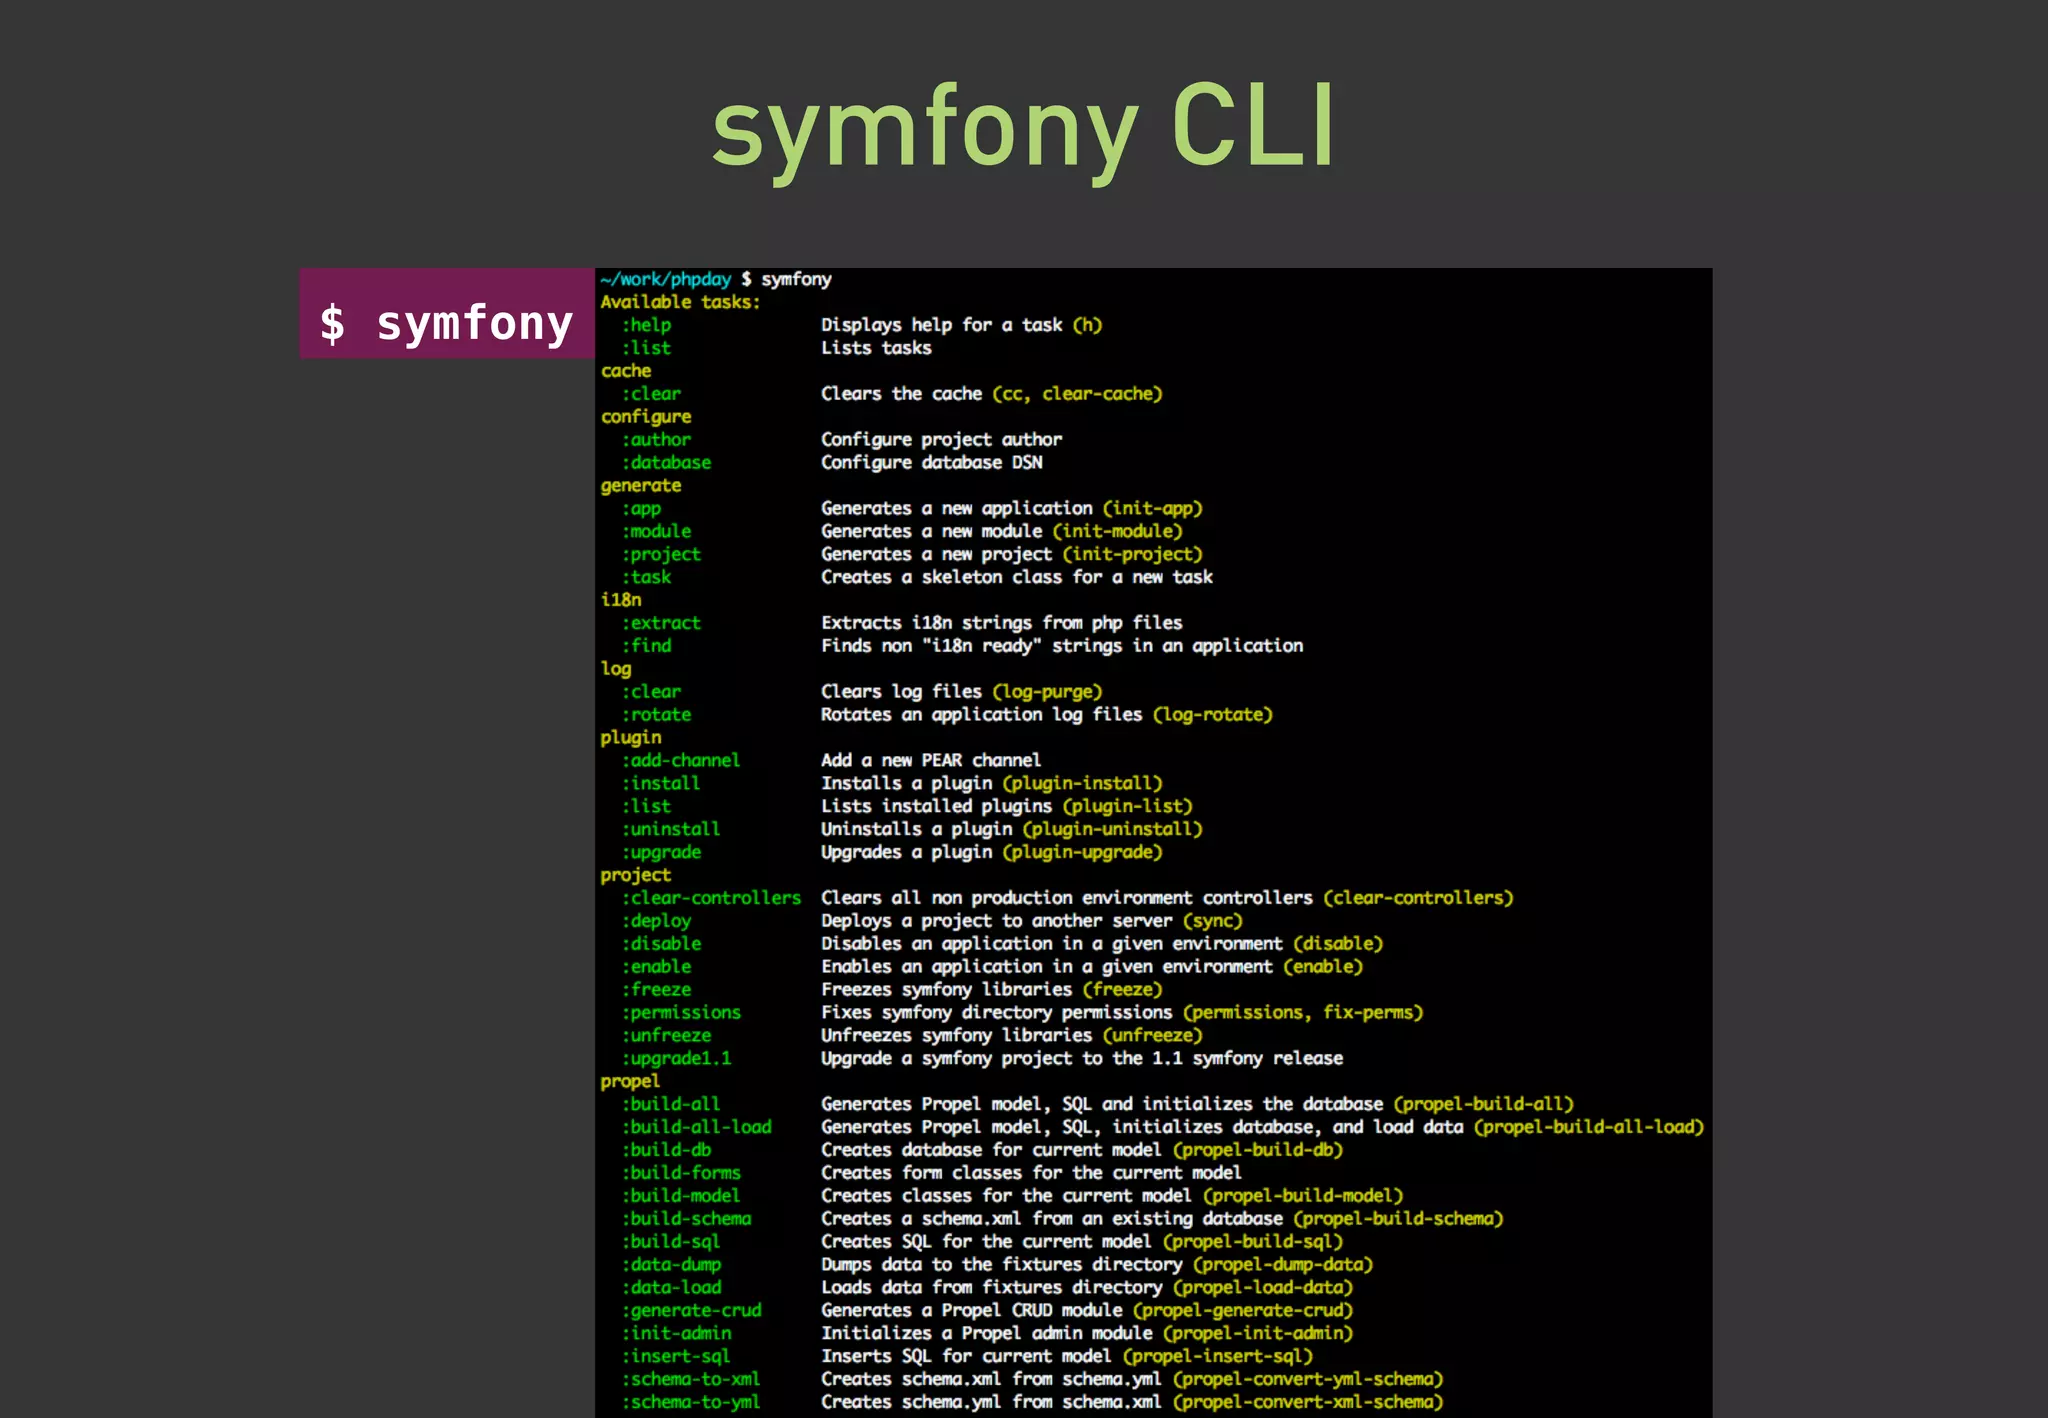Click 'Lists tasks' description text
Viewport: 2048px width, 1418px height.
pyautogui.click(x=876, y=348)
